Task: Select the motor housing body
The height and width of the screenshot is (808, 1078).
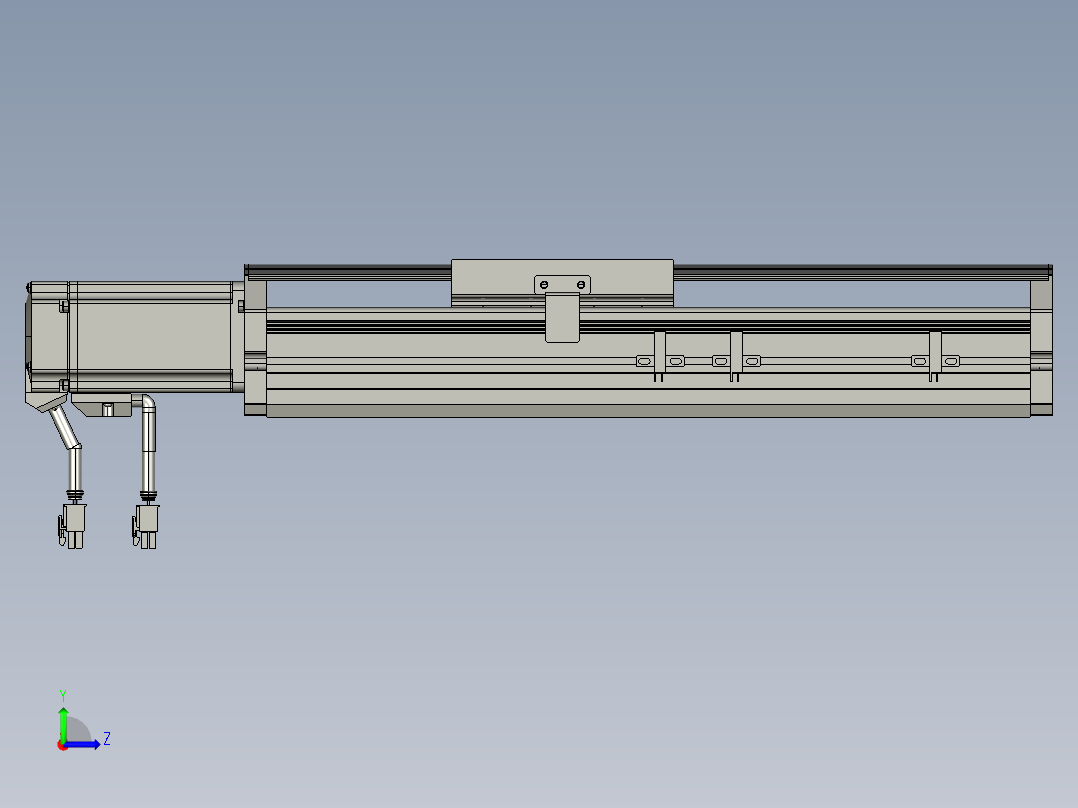Action: tap(150, 337)
